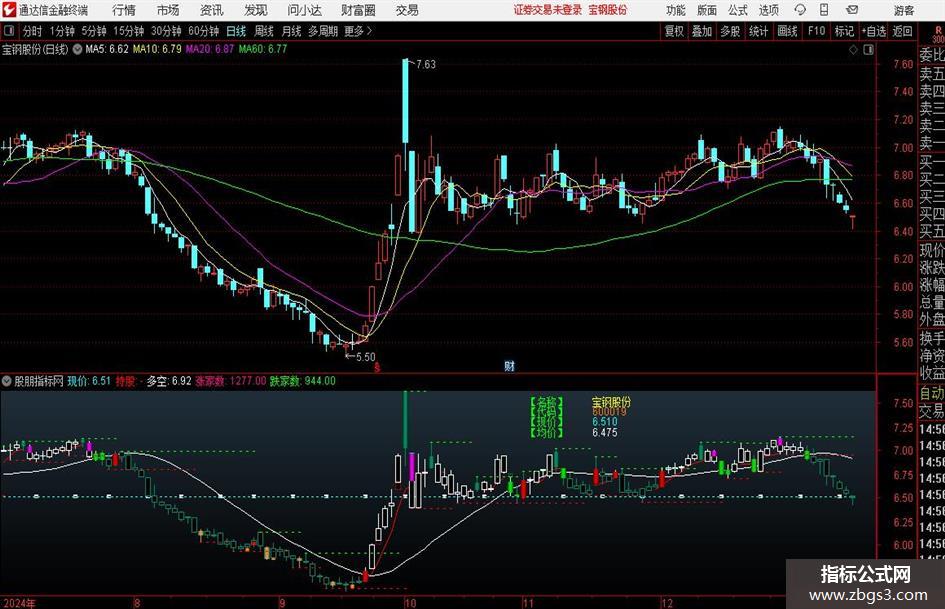Open the 版面 menu

point(707,10)
